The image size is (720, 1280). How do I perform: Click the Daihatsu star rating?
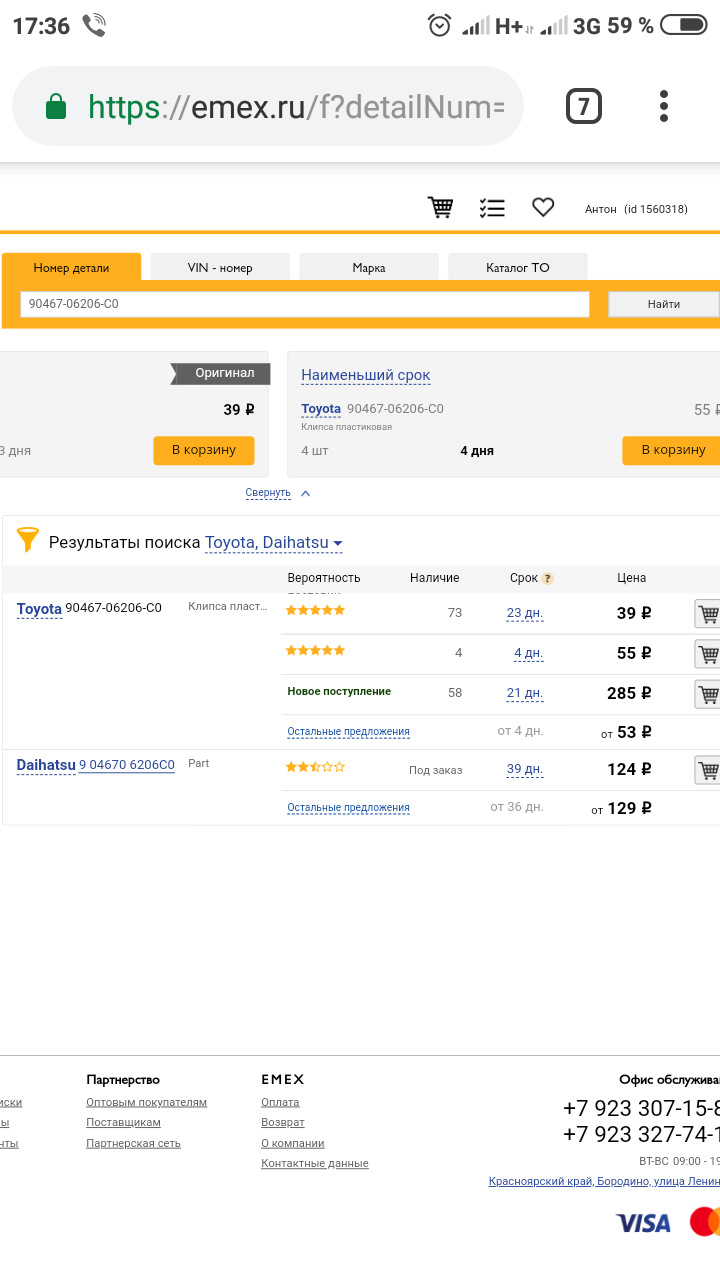[315, 767]
